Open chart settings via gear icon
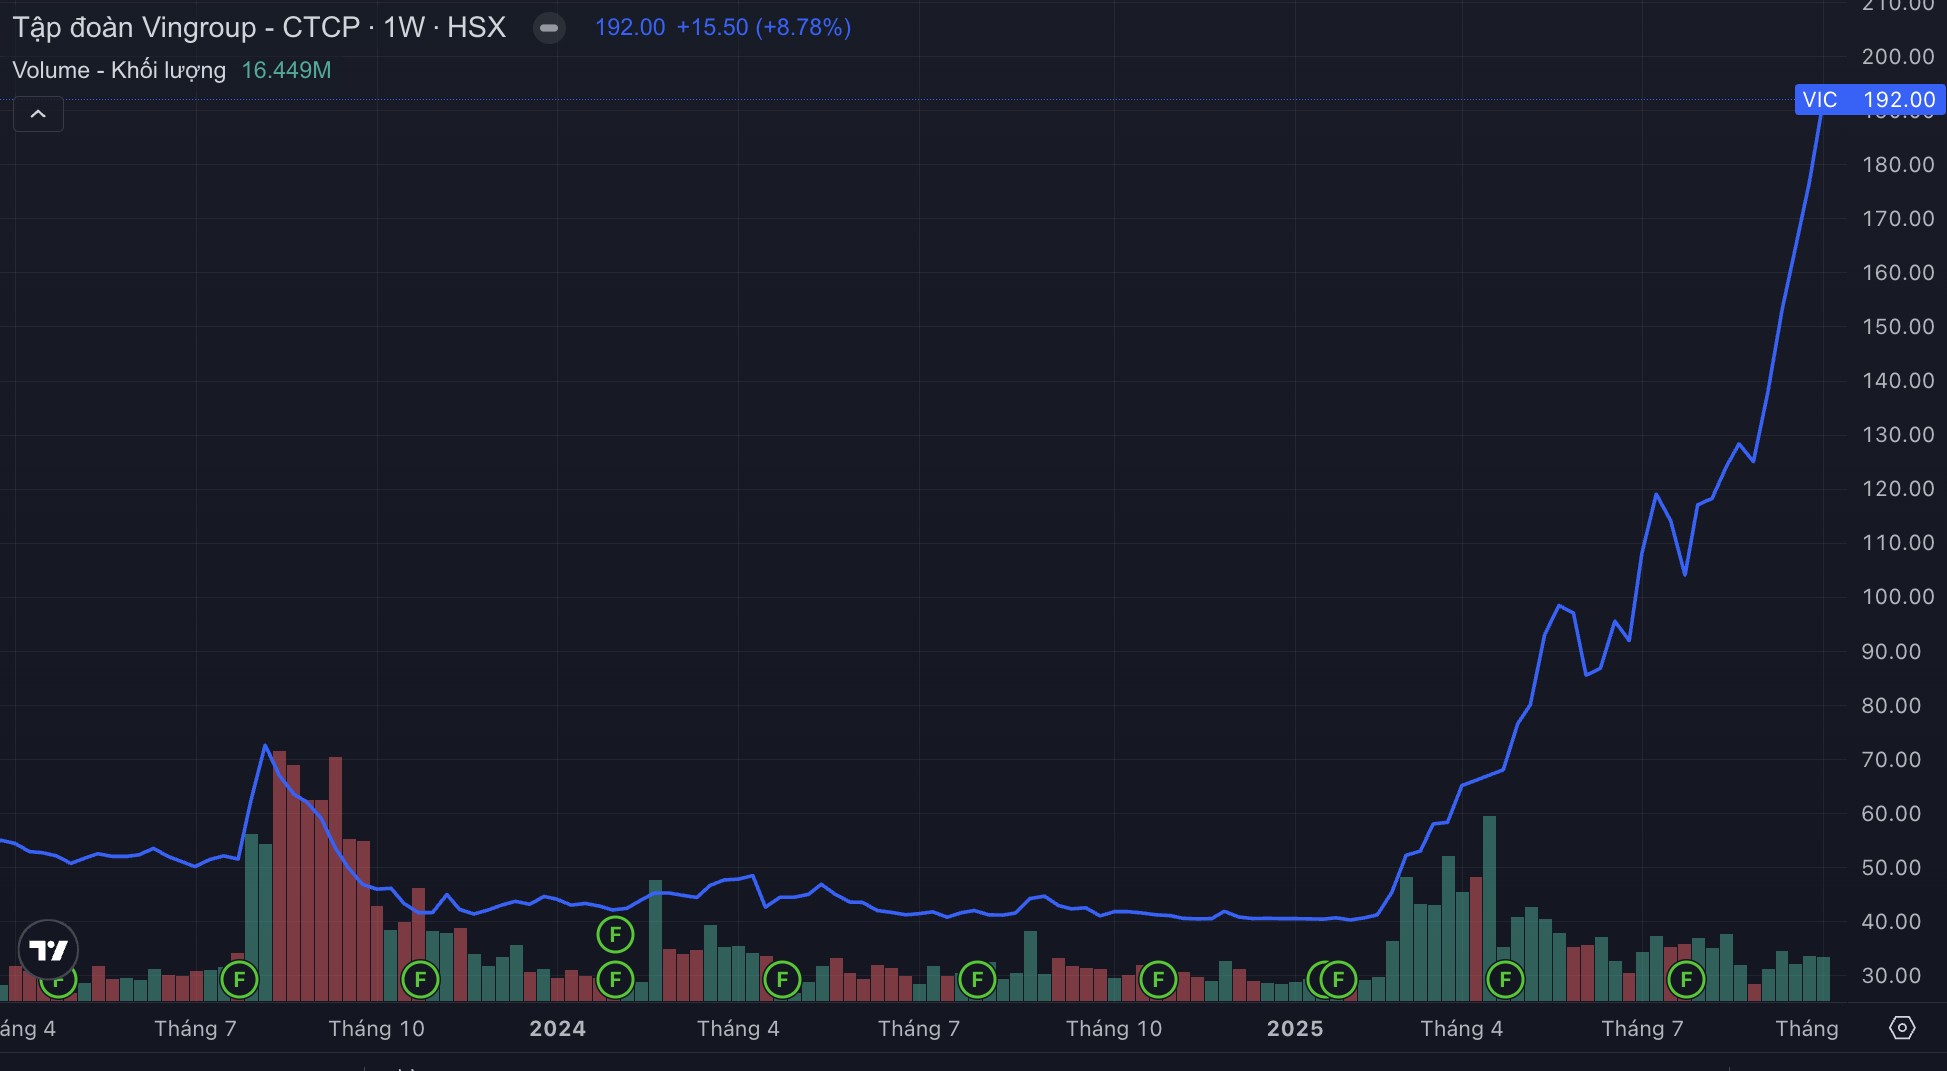Screen dimensions: 1947x1071 (x=1901, y=1028)
